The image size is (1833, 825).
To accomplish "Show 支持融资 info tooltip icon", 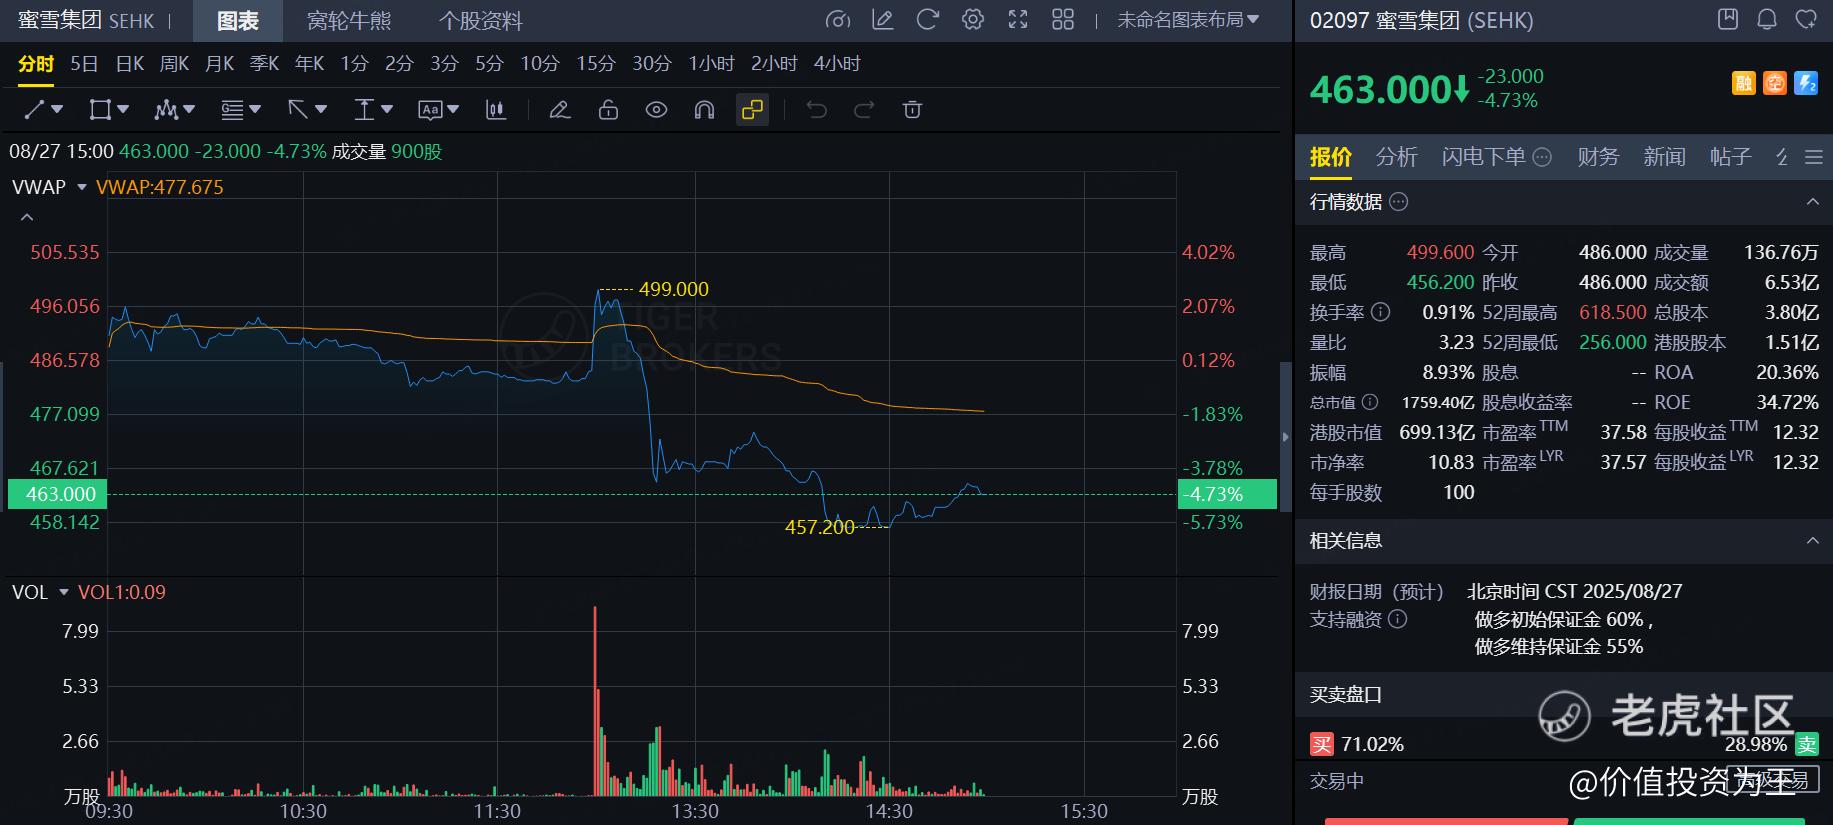I will click(1398, 619).
